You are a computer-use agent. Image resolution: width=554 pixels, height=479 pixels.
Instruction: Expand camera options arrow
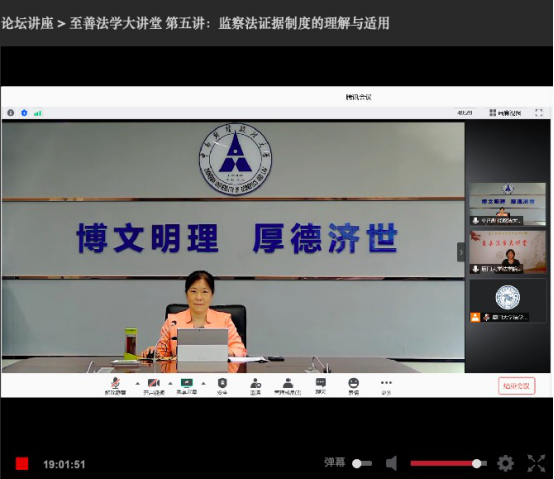coord(170,383)
